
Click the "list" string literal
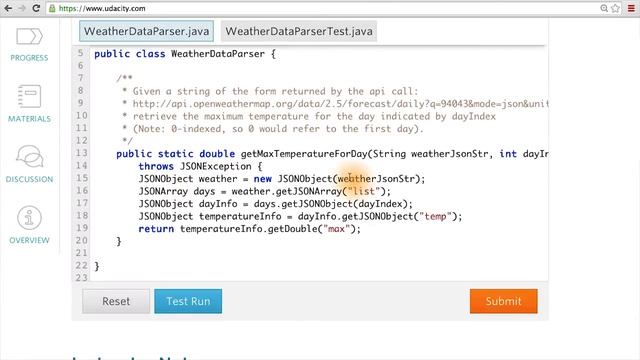click(364, 191)
